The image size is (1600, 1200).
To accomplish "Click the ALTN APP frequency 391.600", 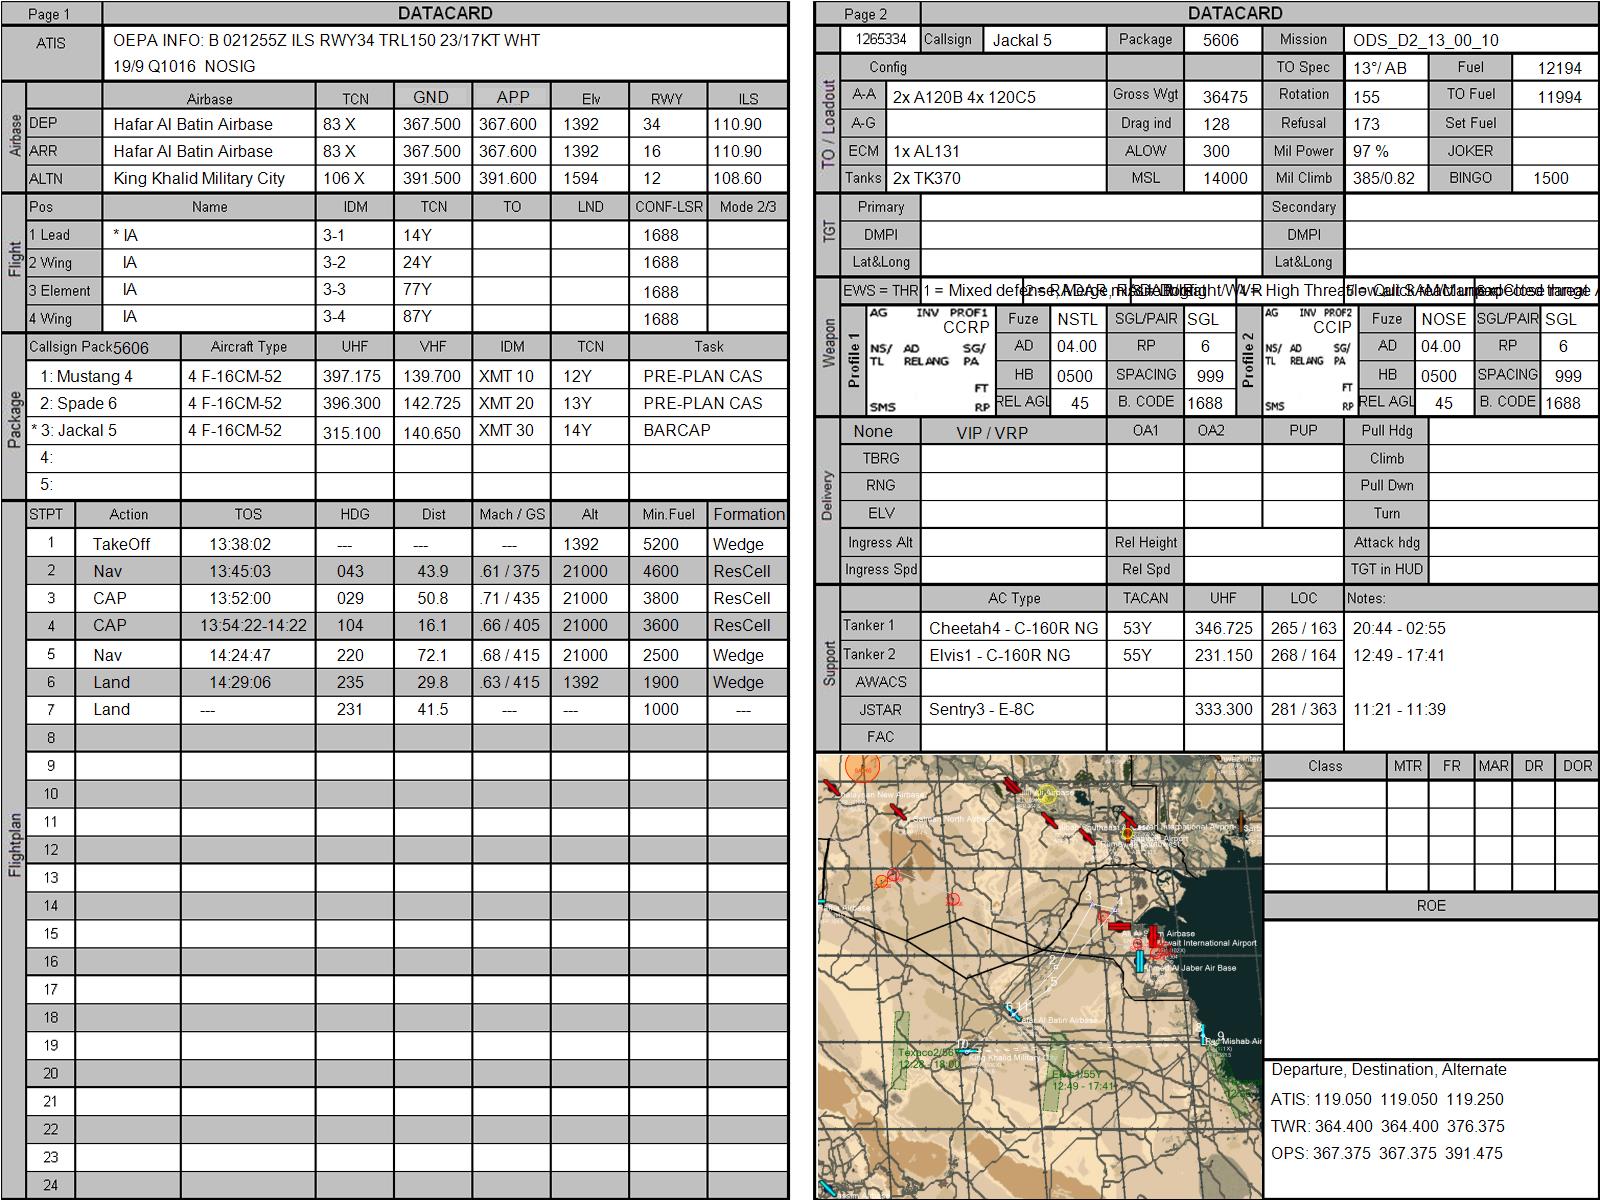I will click(x=507, y=178).
